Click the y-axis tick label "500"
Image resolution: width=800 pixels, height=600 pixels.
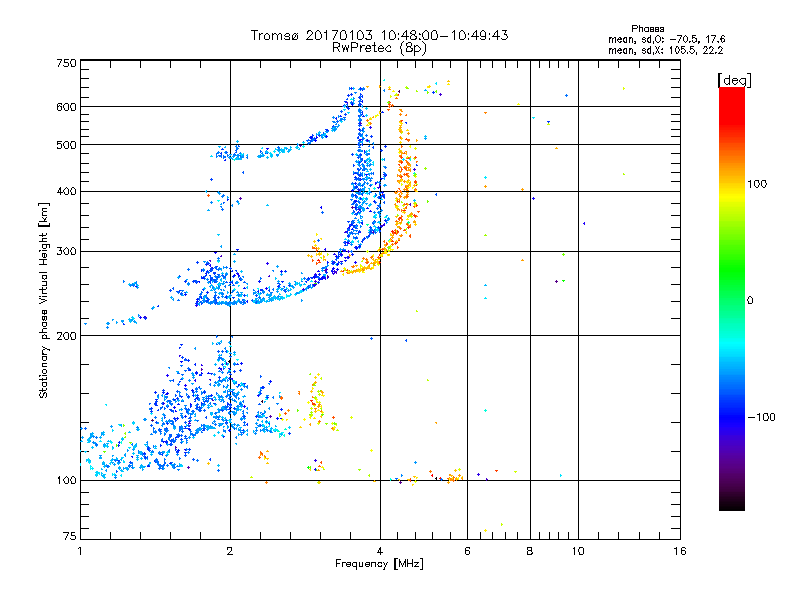66,145
